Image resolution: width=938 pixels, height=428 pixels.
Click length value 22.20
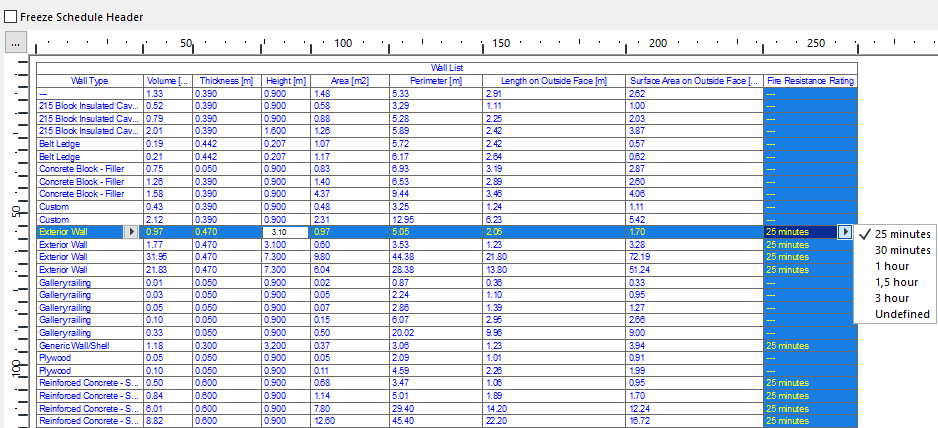coord(495,421)
